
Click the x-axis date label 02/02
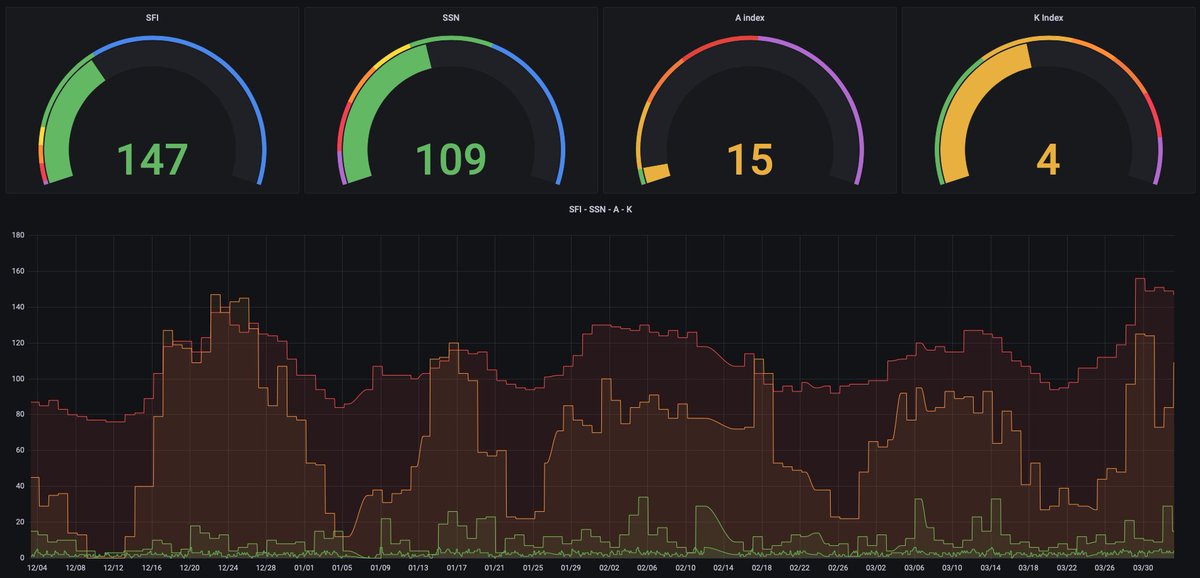pos(609,567)
